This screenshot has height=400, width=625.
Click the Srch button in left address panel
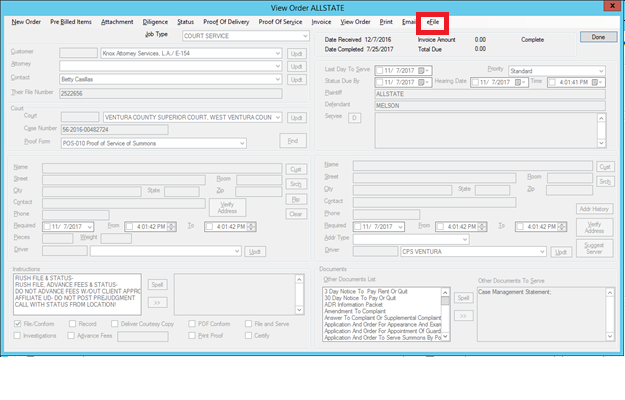pyautogui.click(x=296, y=184)
